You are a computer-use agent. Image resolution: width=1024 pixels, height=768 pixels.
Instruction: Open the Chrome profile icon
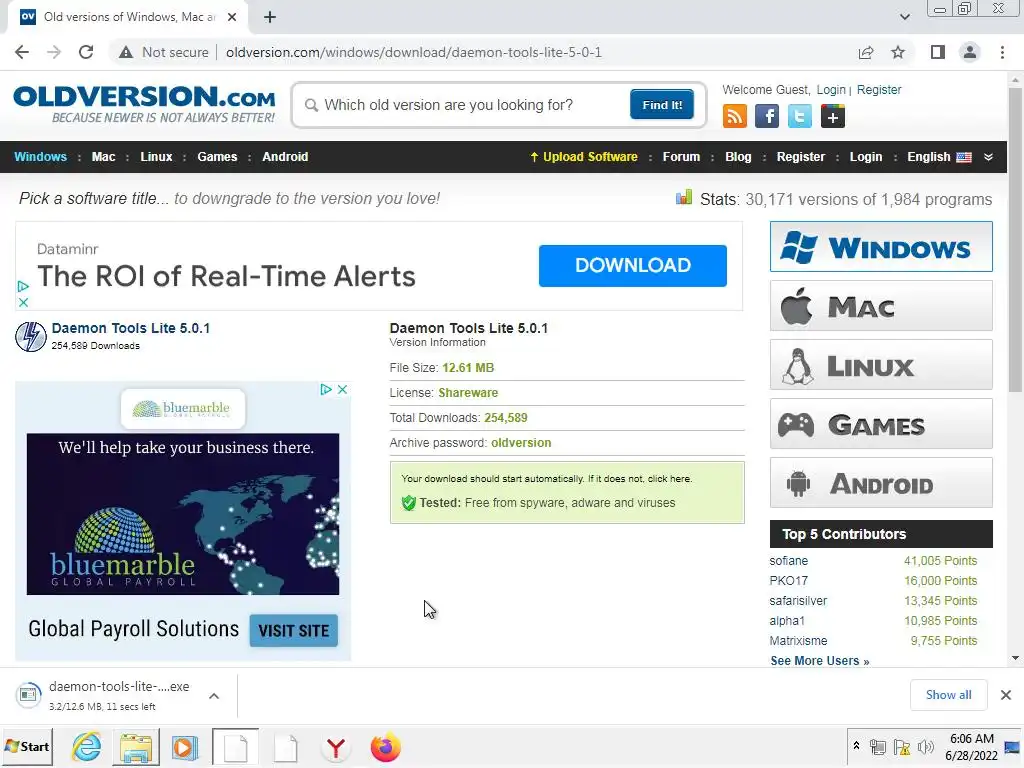coord(970,52)
